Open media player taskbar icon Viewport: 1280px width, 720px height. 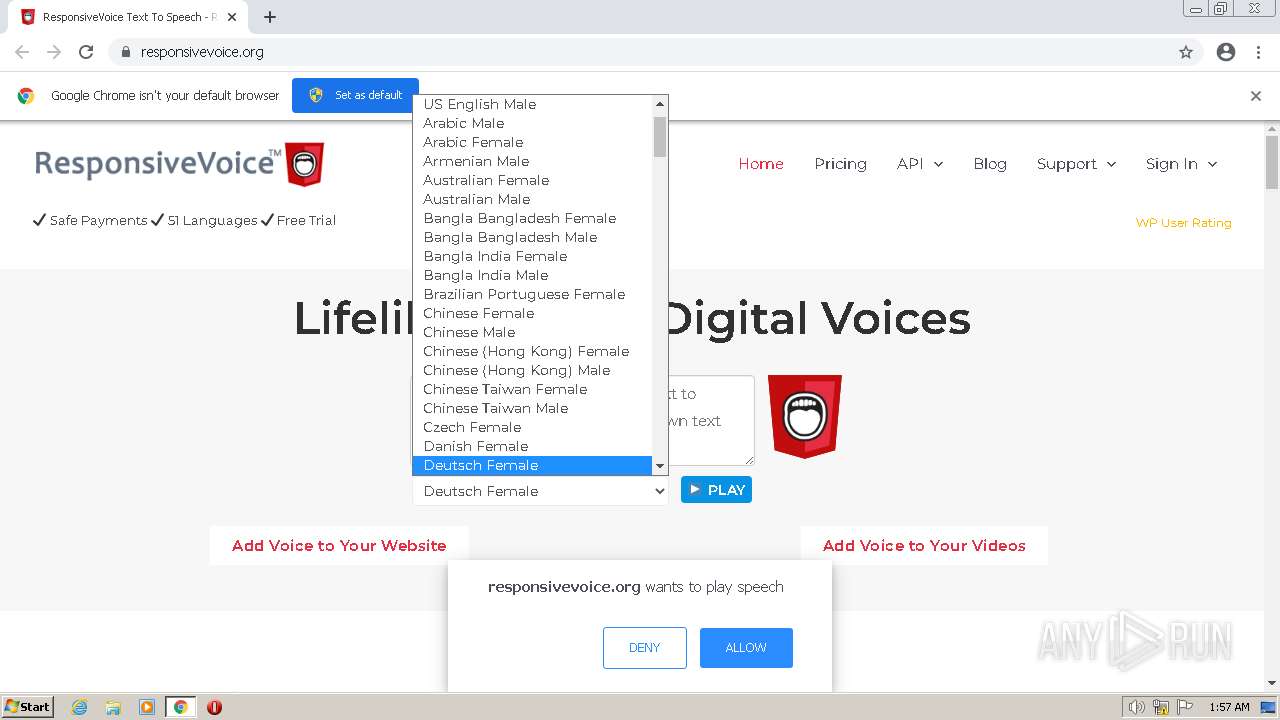coord(147,707)
